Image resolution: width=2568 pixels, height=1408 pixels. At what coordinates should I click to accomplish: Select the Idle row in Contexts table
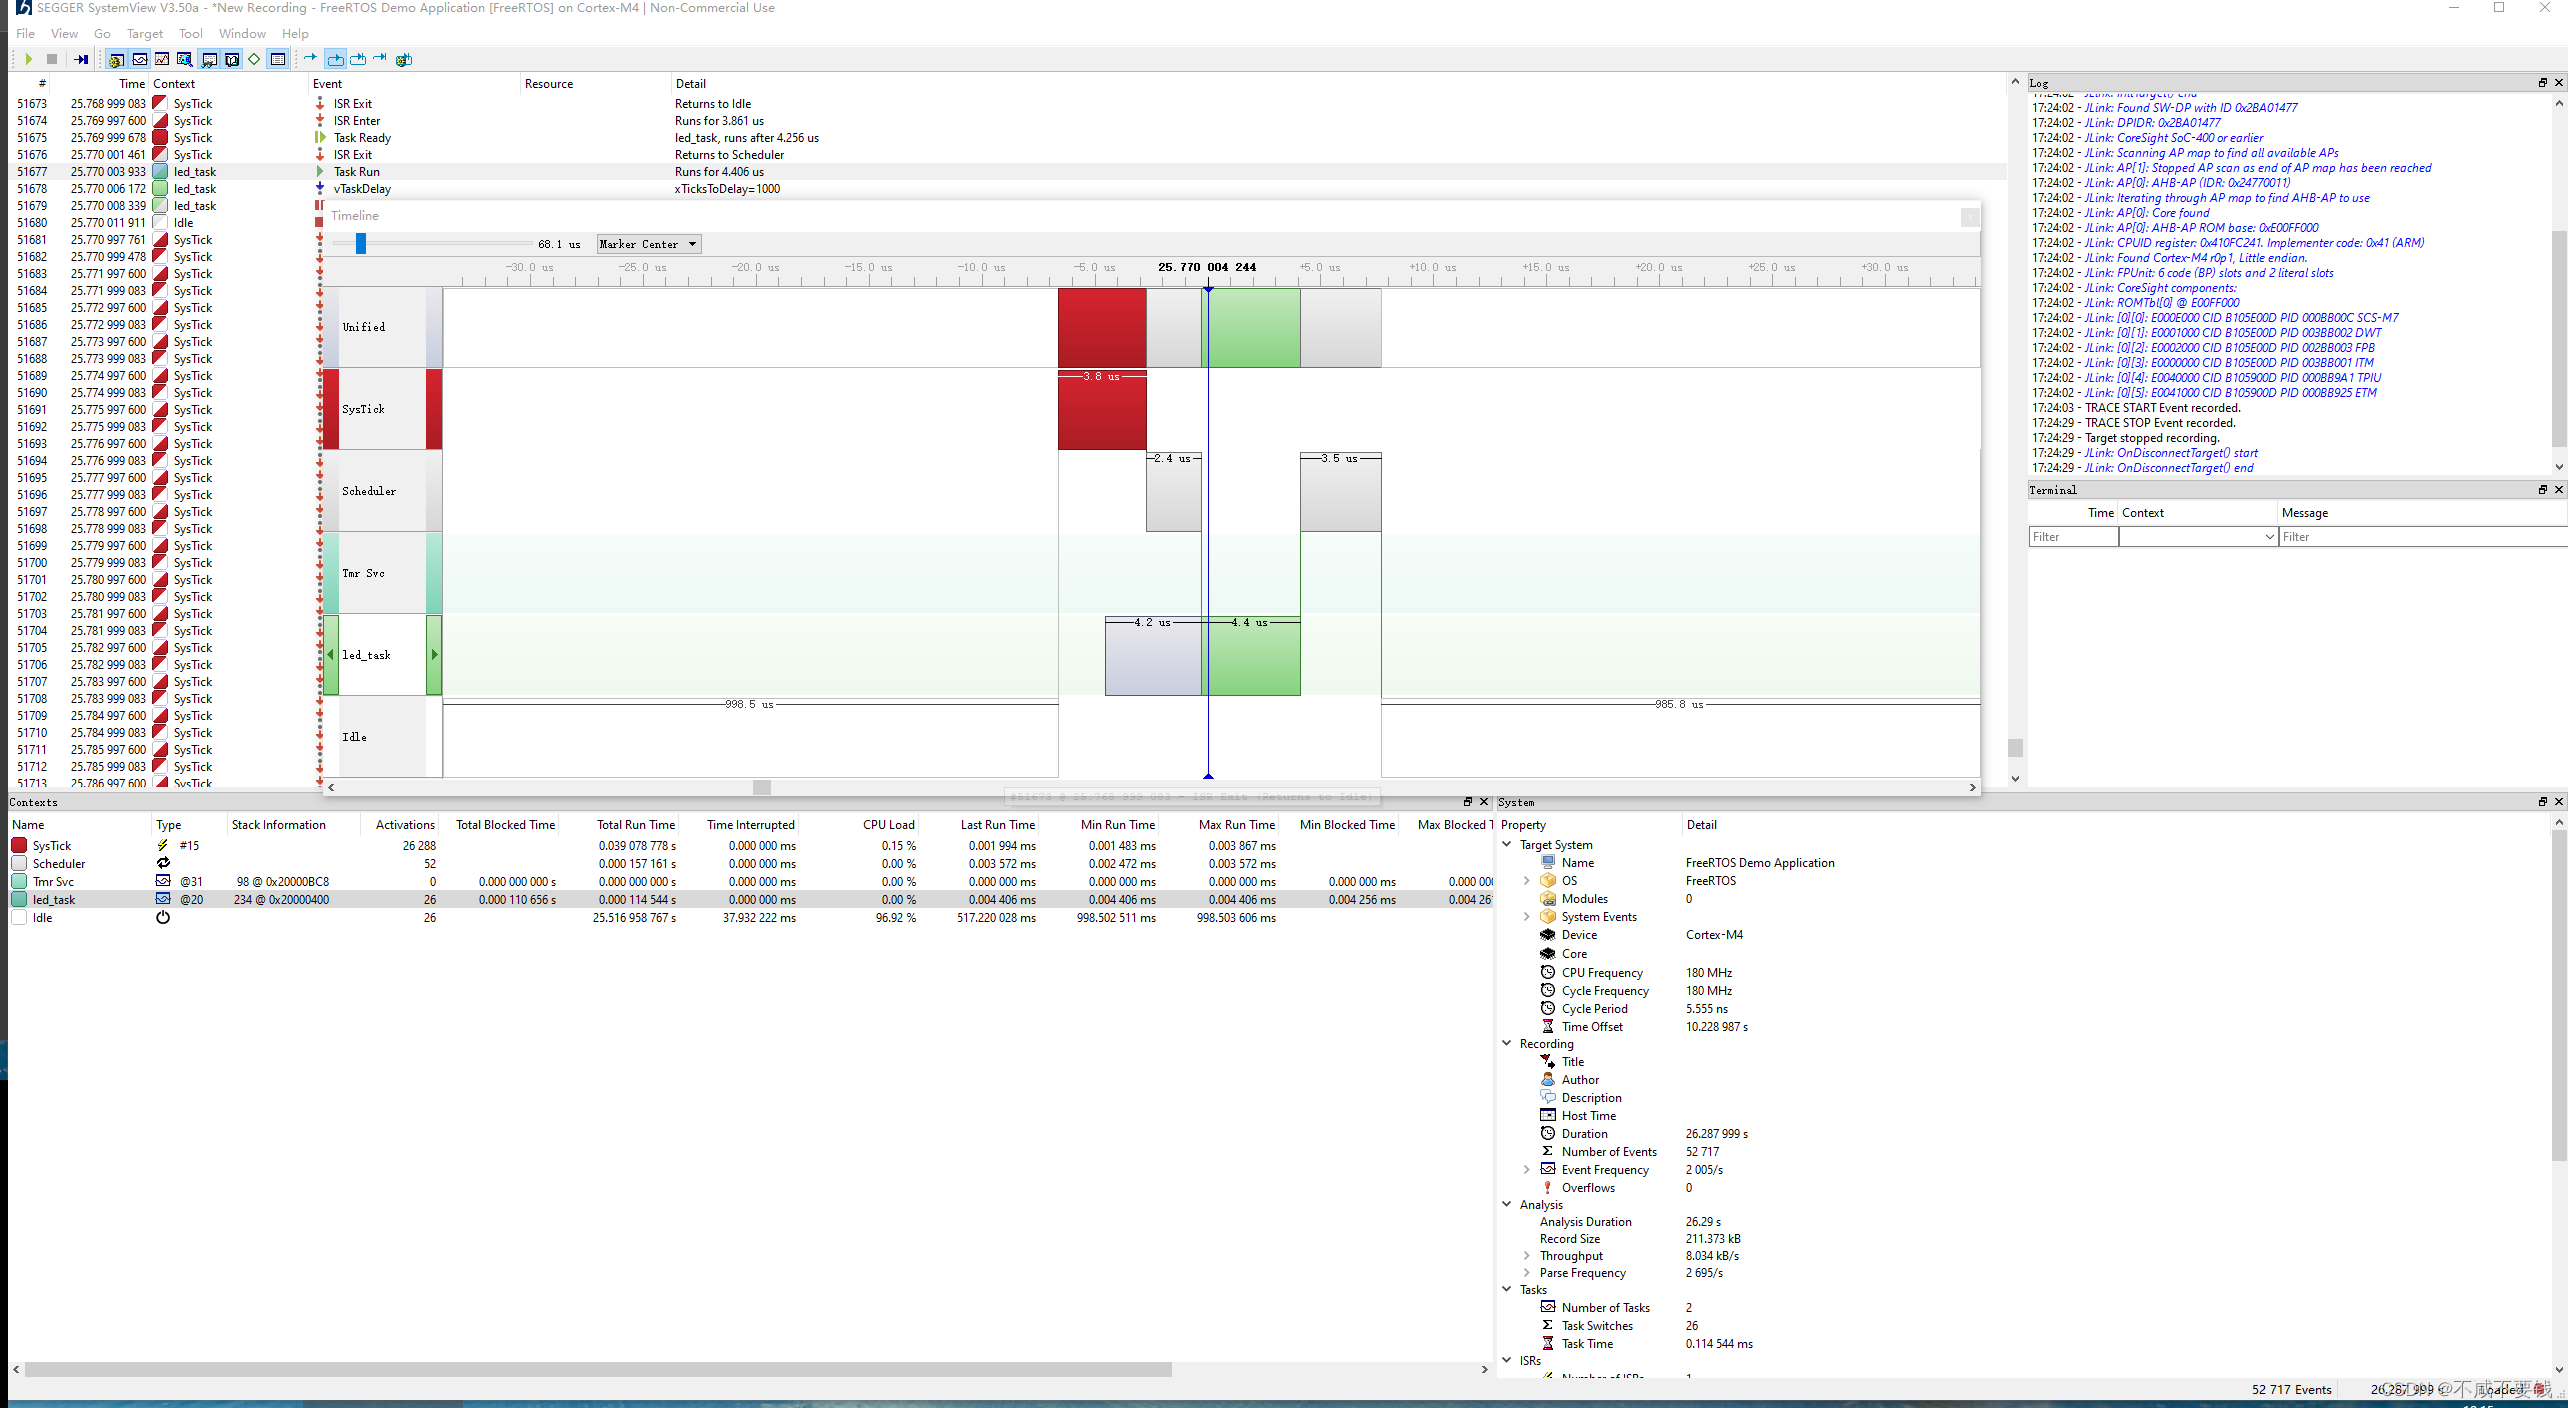750,917
